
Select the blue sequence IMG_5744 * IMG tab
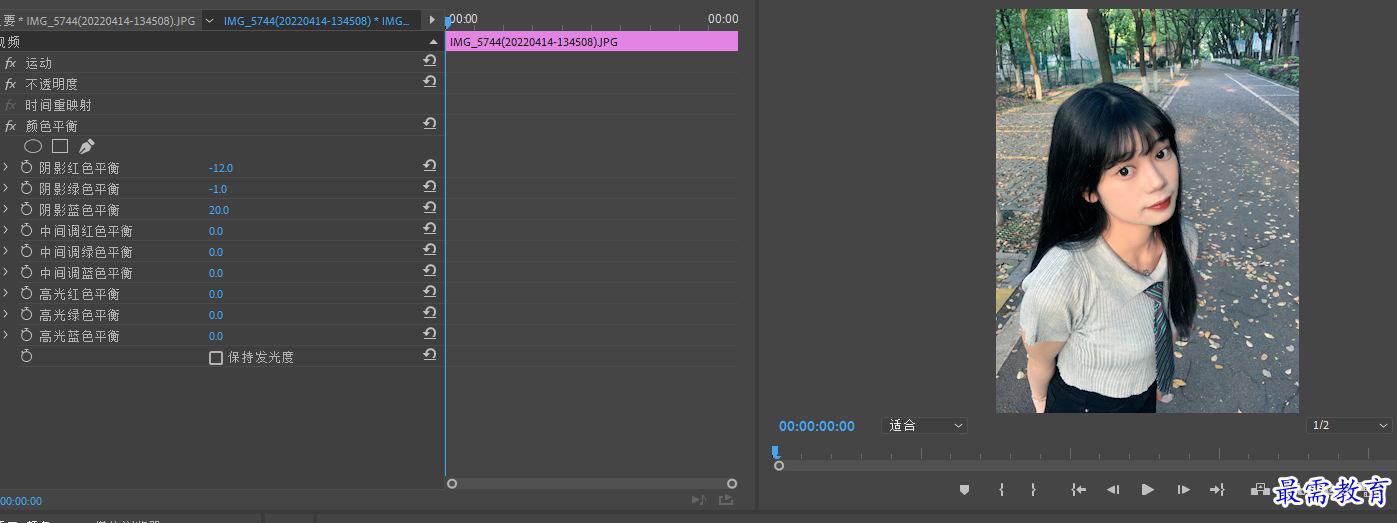pyautogui.click(x=316, y=20)
